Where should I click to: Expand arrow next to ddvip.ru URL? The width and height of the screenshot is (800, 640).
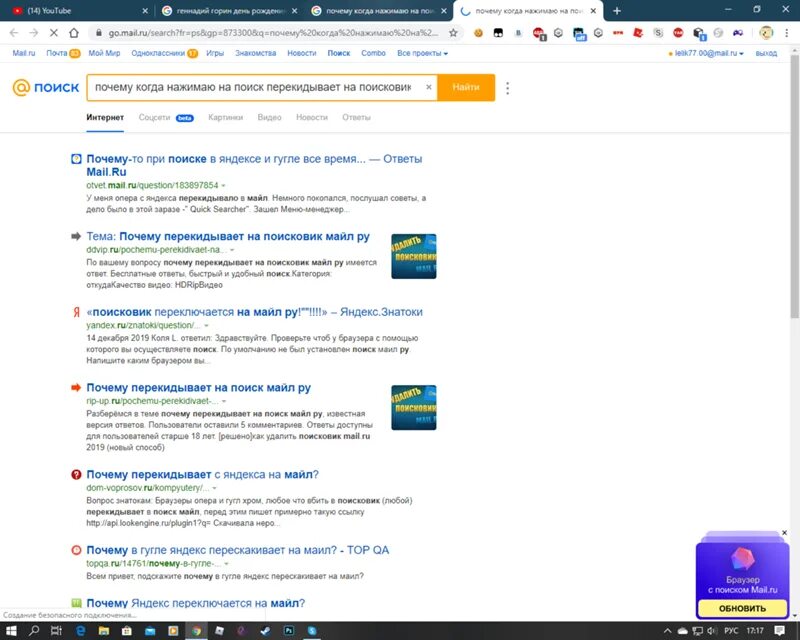click(x=232, y=250)
